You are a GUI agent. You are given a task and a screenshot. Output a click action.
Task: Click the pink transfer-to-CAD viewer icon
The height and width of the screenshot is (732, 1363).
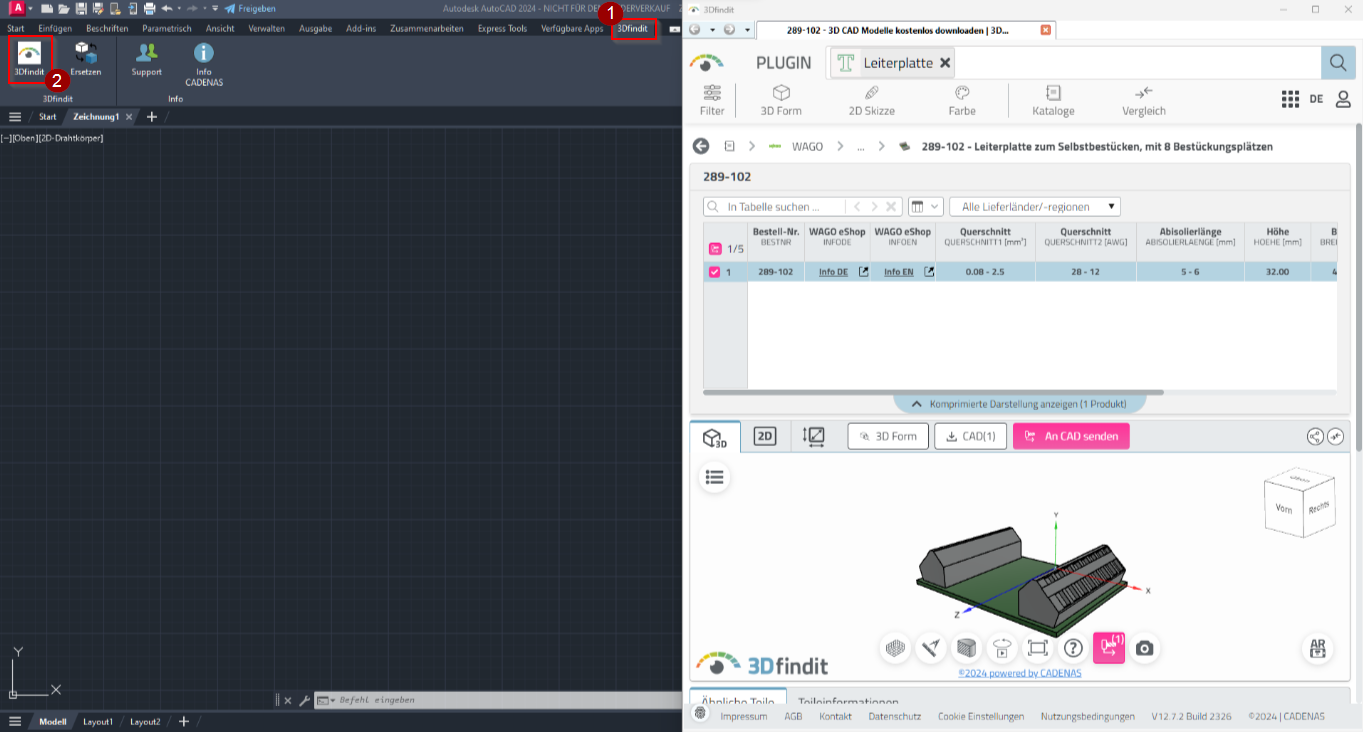[1109, 648]
